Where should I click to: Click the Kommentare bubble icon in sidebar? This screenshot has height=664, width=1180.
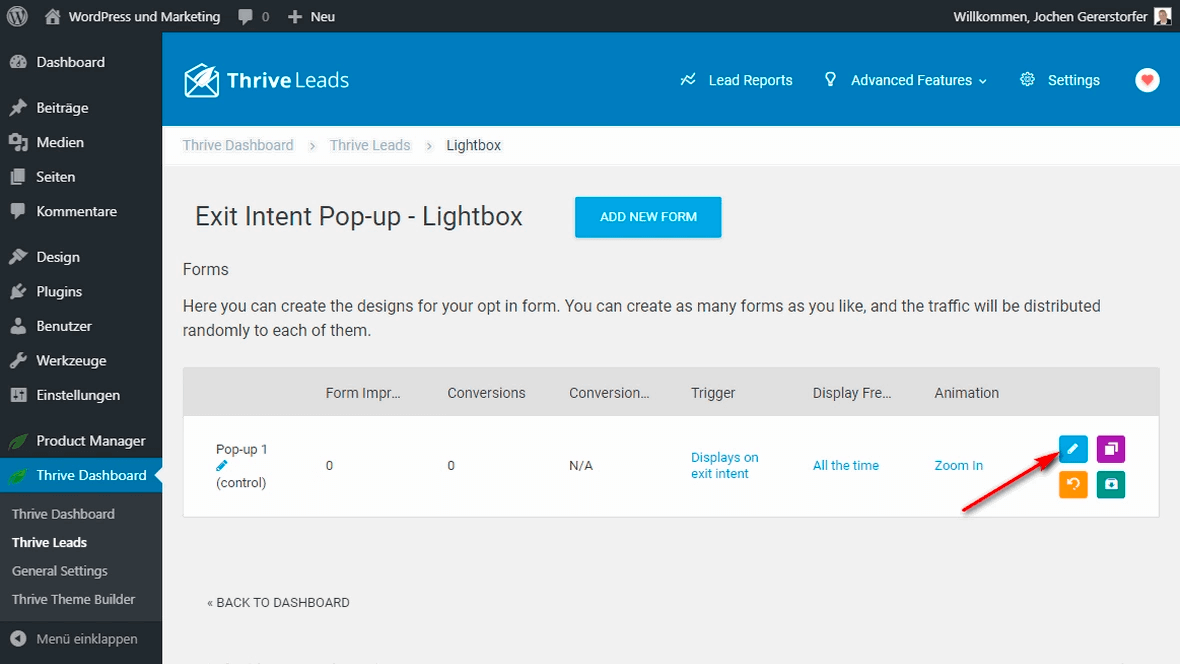point(18,212)
